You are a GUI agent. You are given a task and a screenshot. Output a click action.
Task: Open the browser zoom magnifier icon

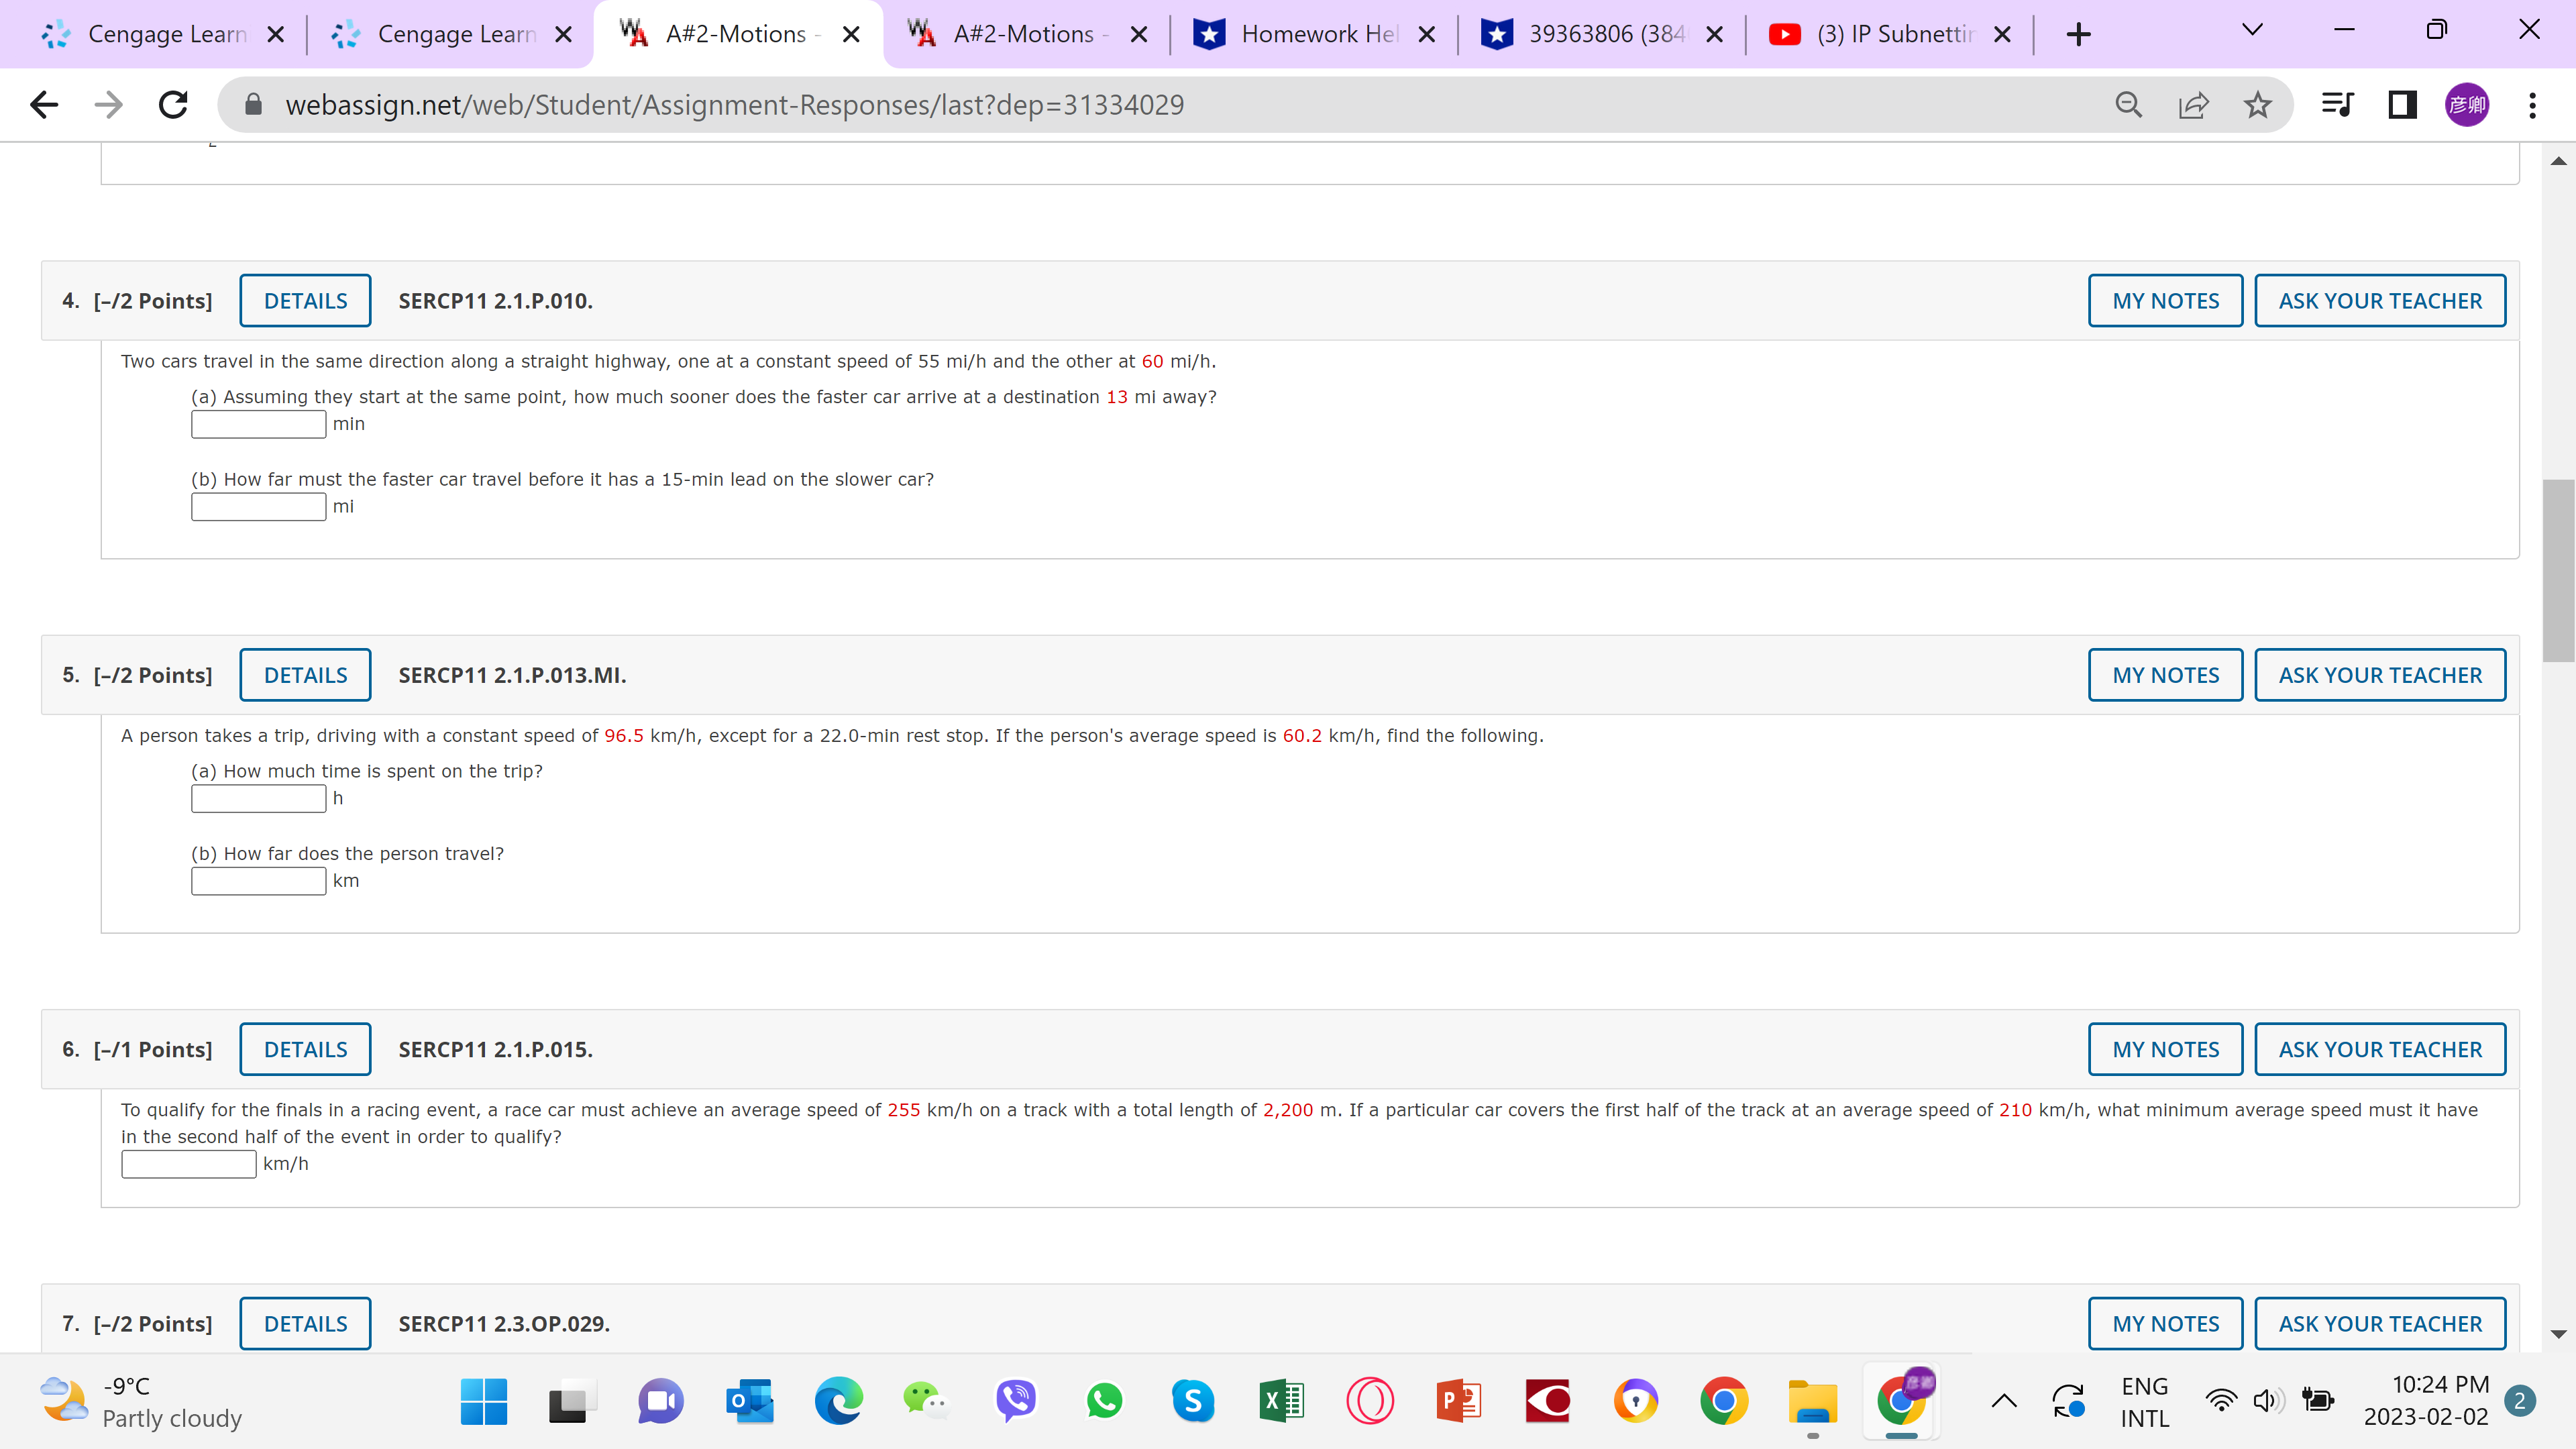tap(2128, 105)
